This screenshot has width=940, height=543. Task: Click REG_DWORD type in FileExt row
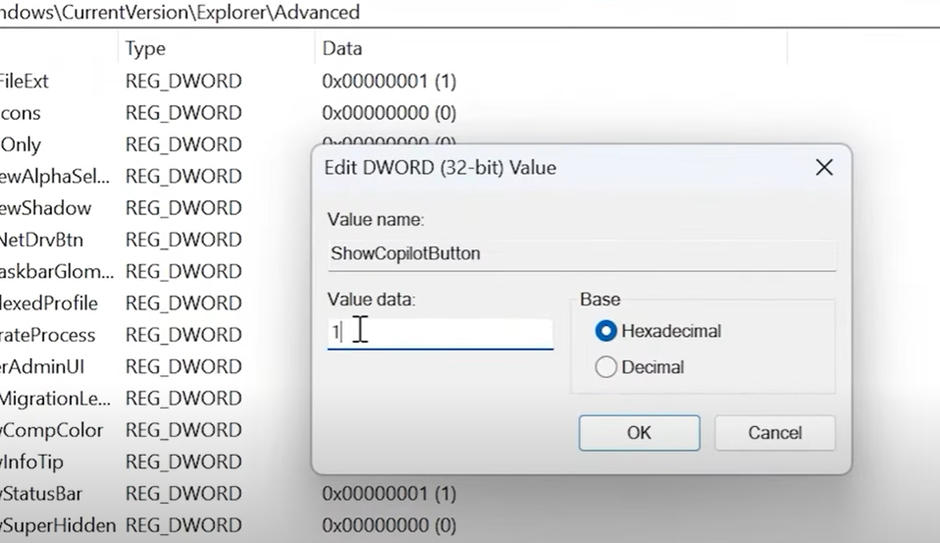click(x=183, y=81)
